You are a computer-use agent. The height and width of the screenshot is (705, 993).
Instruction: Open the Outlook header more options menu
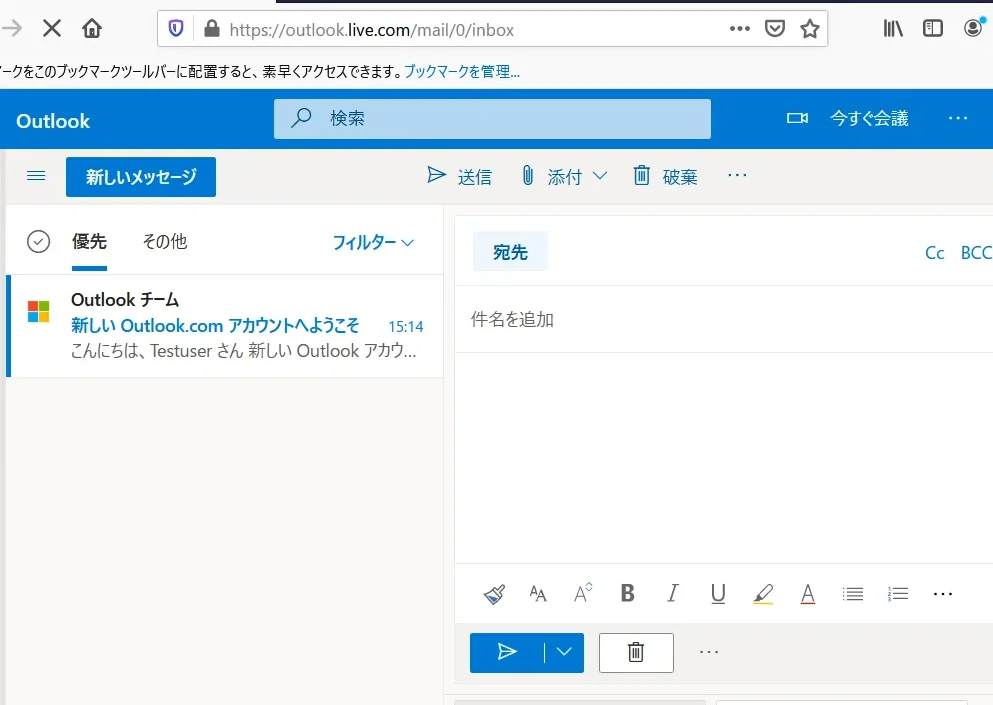pos(958,118)
